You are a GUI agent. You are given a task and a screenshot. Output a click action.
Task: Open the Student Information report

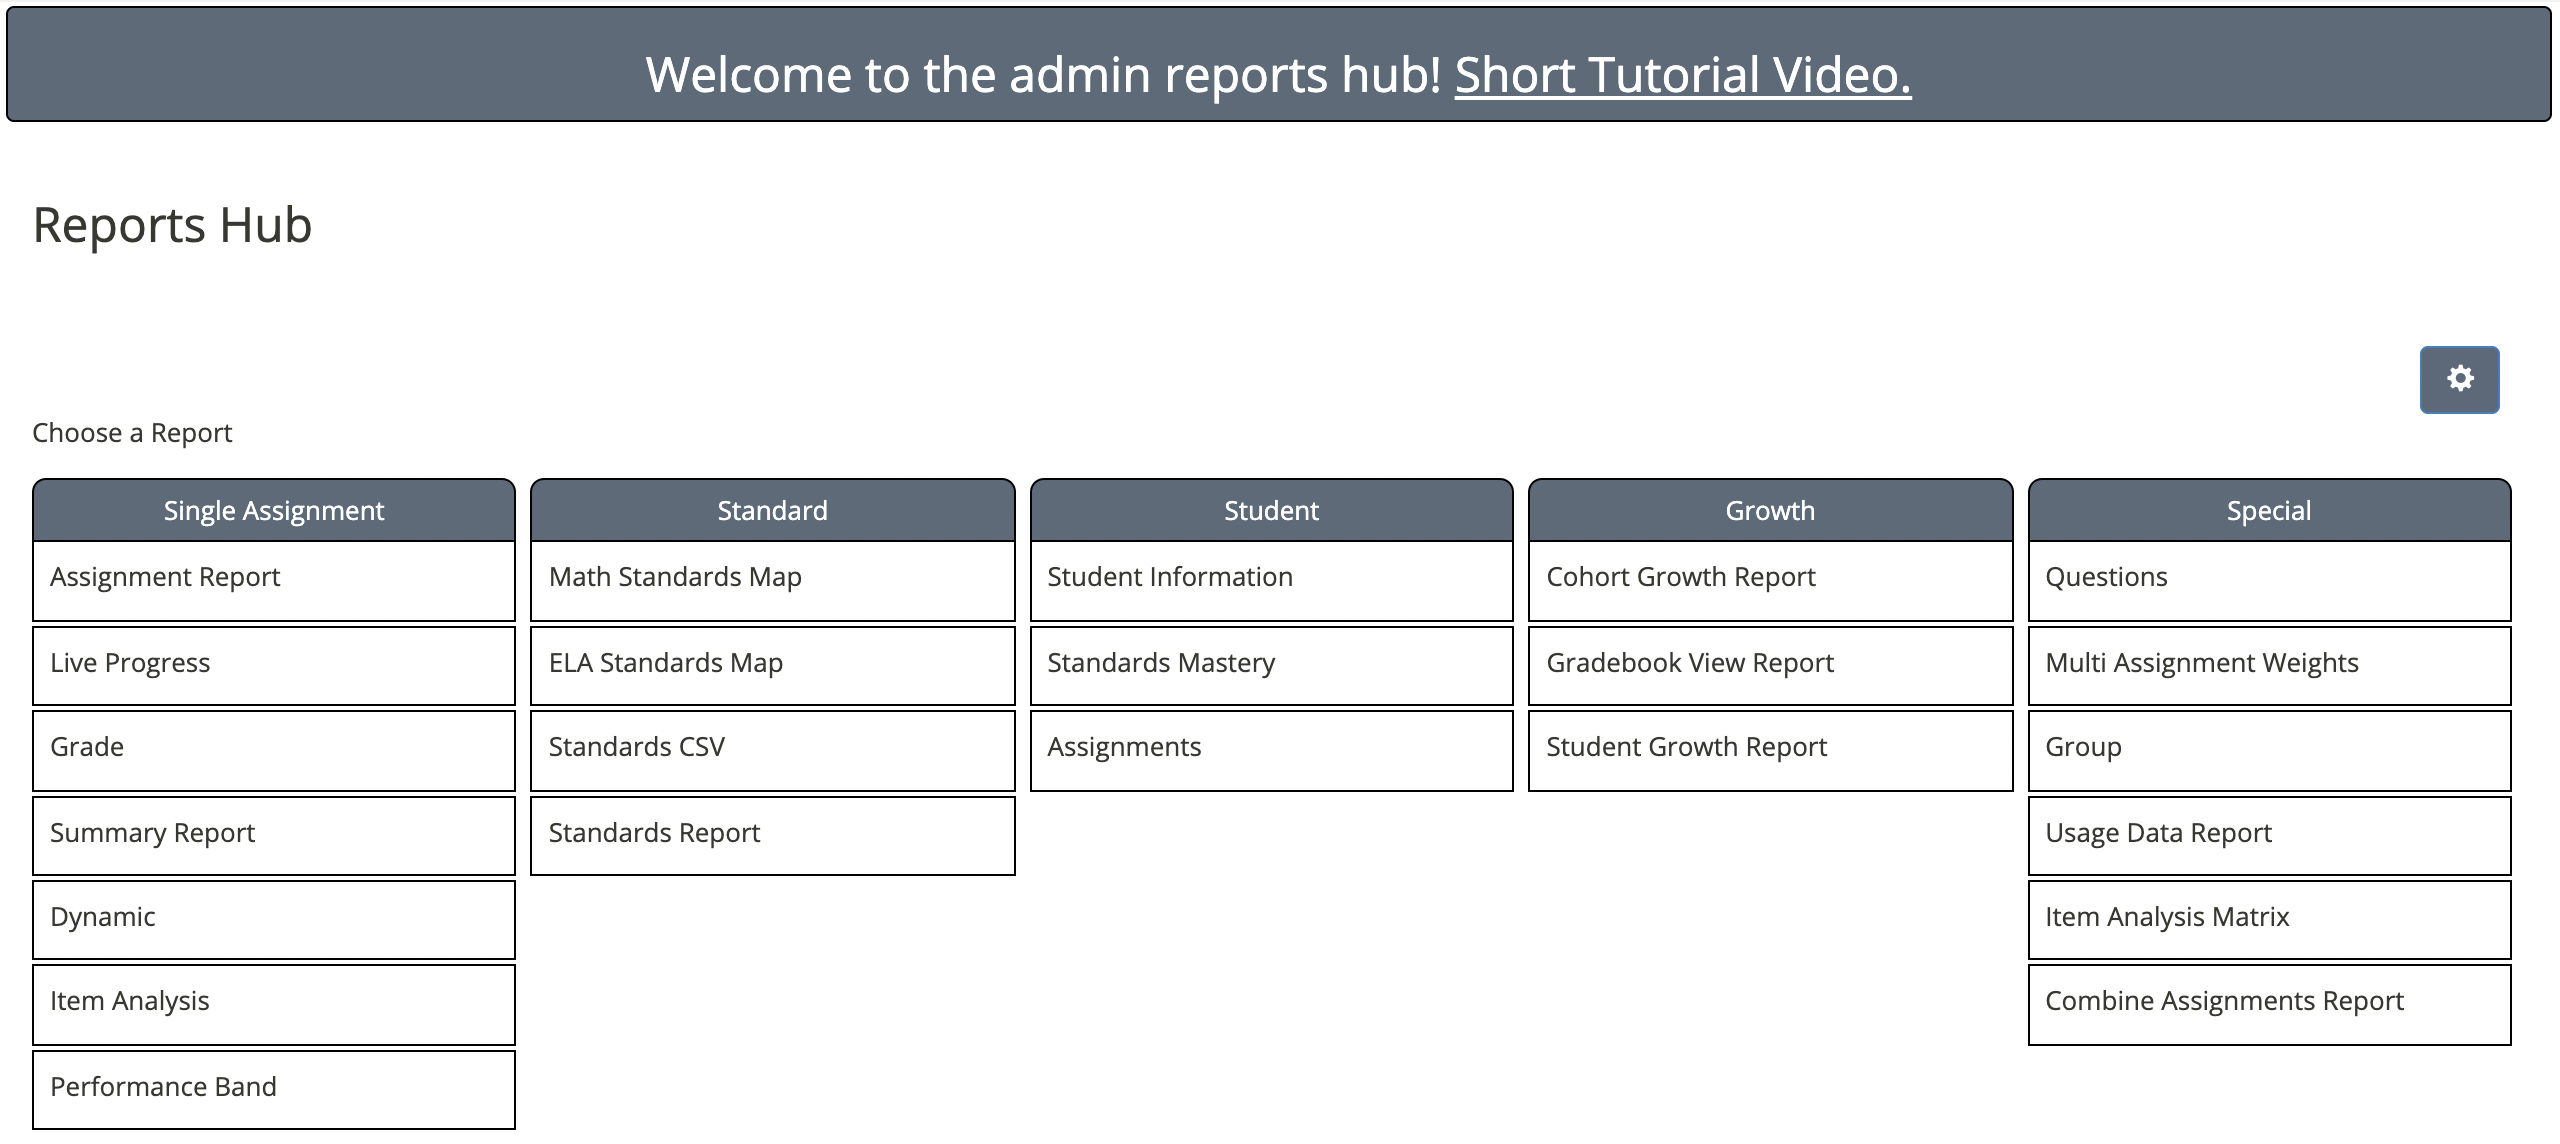click(x=1271, y=579)
